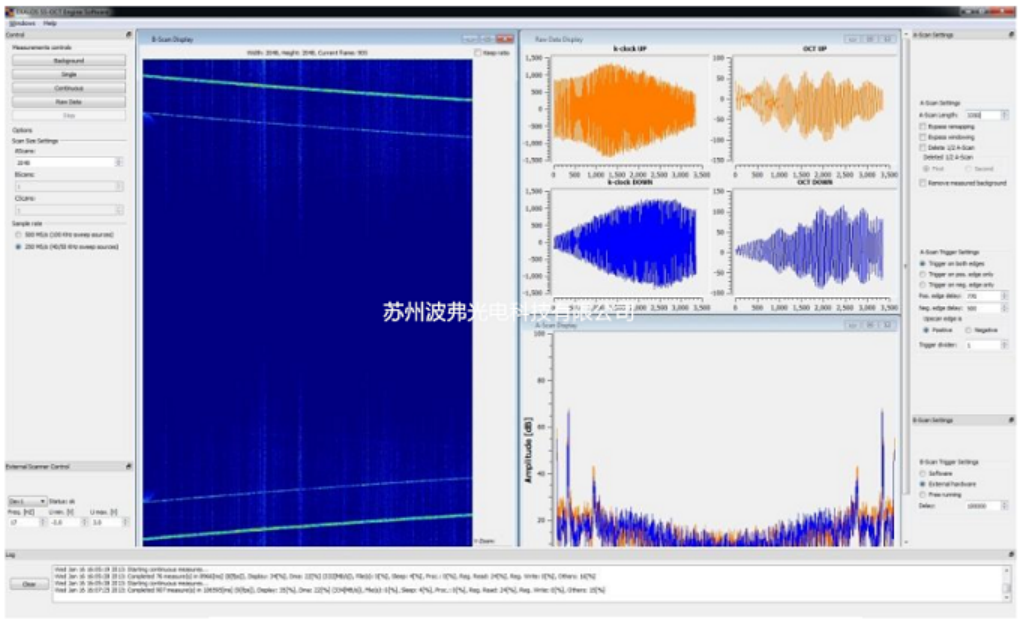Choose the Free-running B-Scan trigger option
This screenshot has height=623, width=1020.
click(922, 494)
